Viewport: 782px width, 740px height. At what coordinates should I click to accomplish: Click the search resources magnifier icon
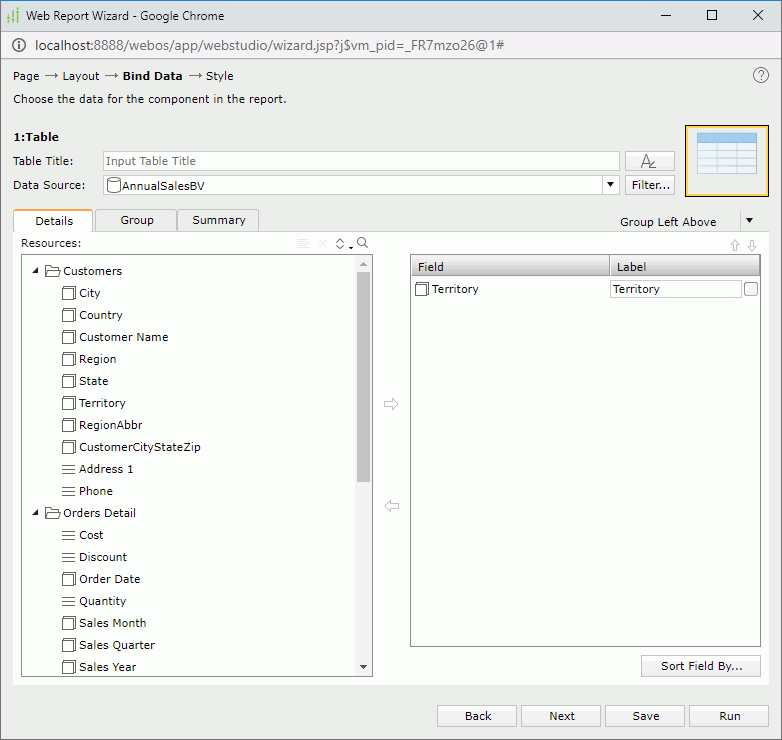click(x=363, y=243)
